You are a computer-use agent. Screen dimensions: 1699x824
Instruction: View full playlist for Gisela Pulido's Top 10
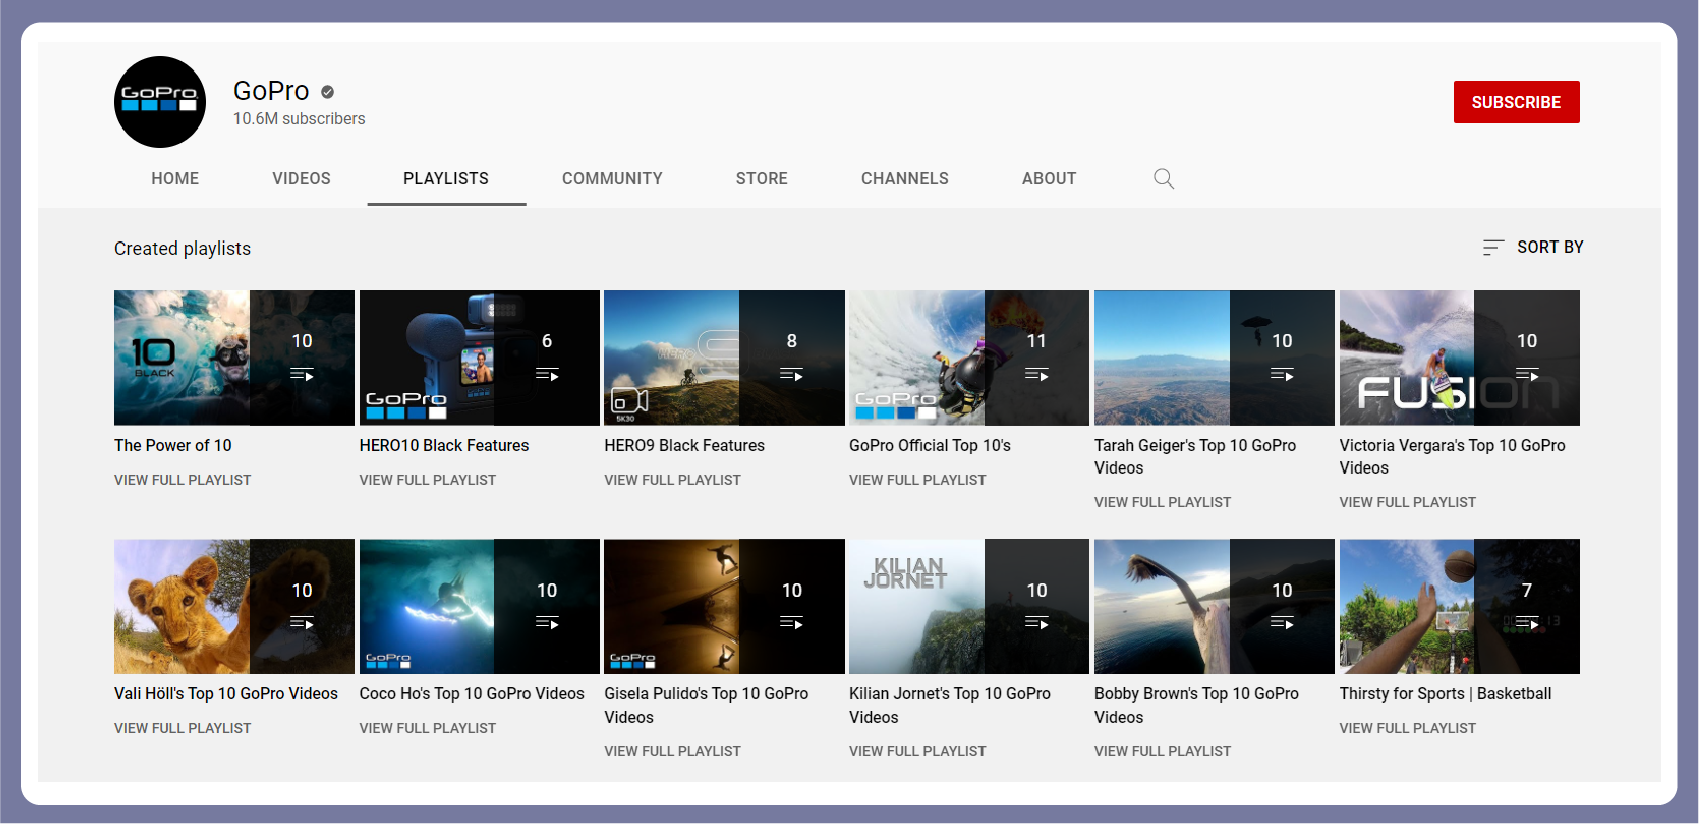673,751
